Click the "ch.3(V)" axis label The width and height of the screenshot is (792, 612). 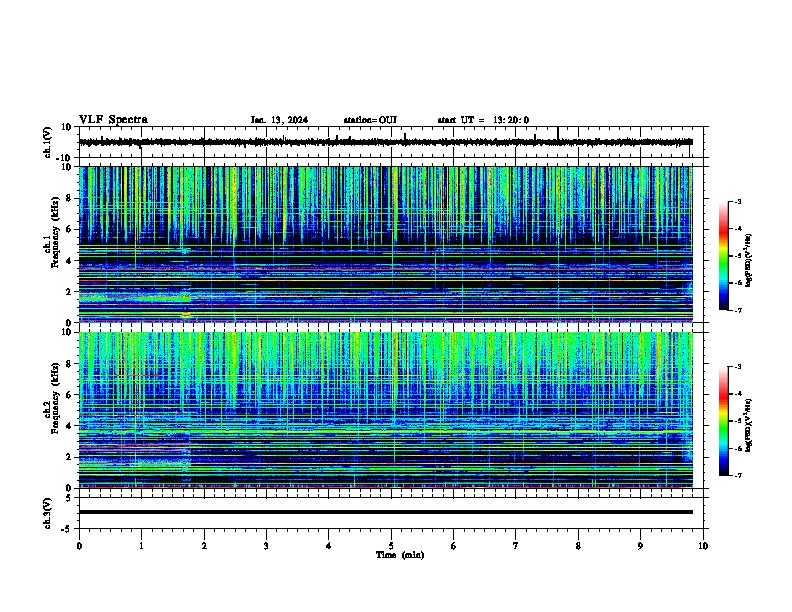click(x=48, y=513)
